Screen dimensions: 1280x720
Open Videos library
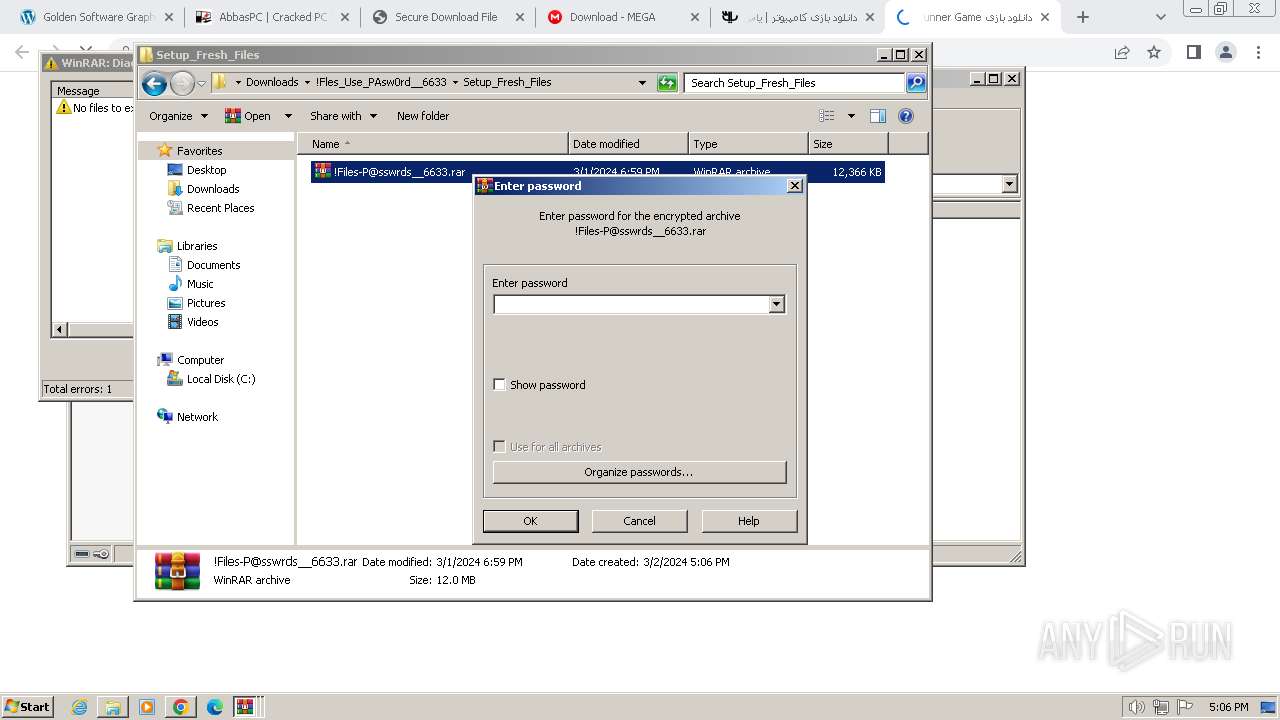coord(202,322)
